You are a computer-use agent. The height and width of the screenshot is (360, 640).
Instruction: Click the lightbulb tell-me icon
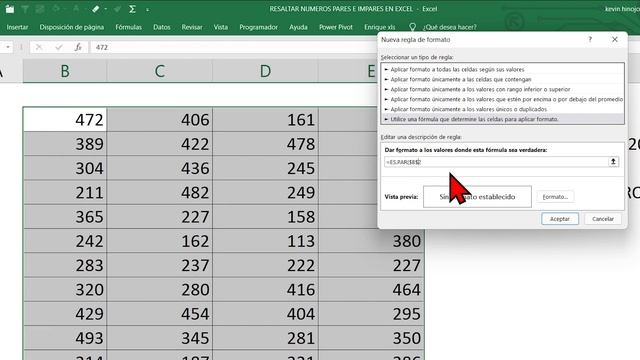412,27
